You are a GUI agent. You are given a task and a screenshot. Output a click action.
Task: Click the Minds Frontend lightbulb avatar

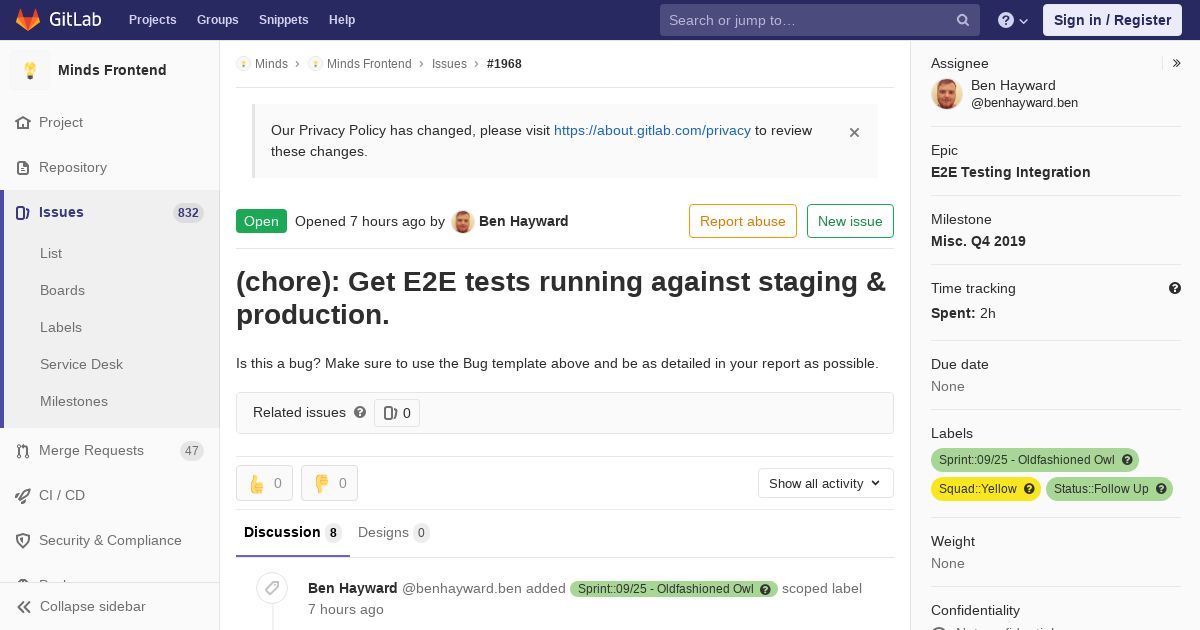pos(30,70)
